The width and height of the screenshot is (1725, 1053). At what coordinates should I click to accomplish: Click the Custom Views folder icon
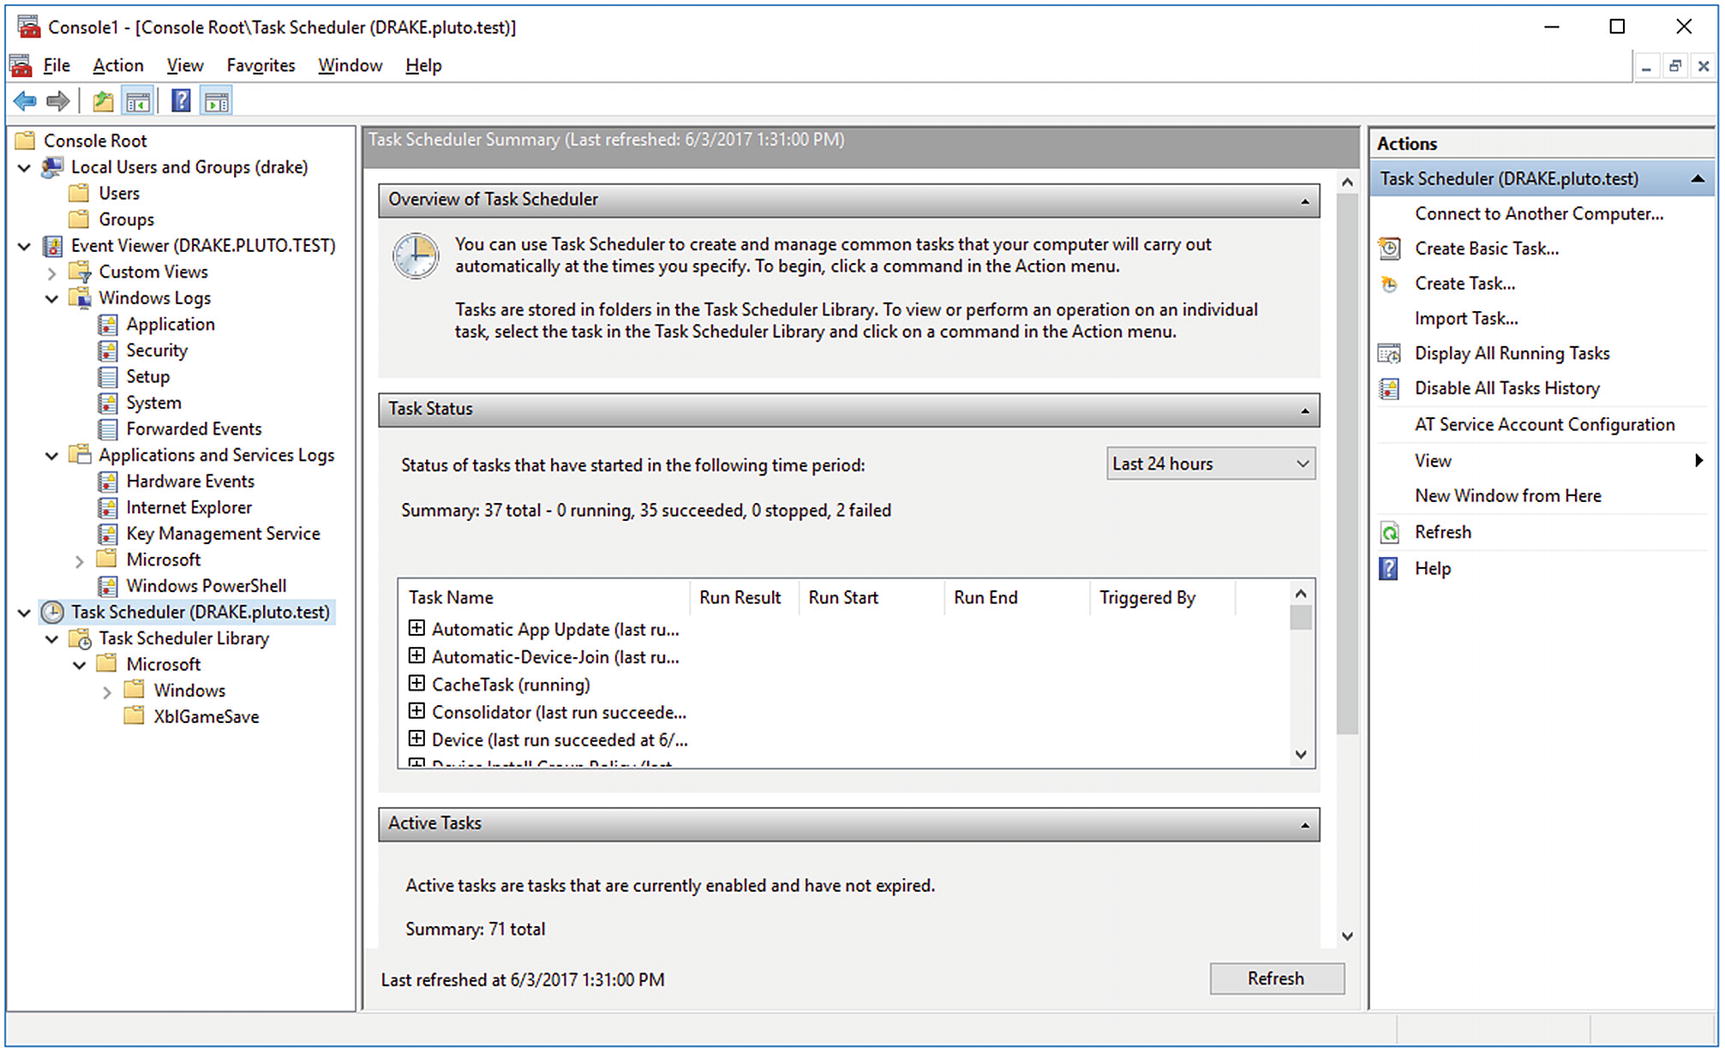80,271
